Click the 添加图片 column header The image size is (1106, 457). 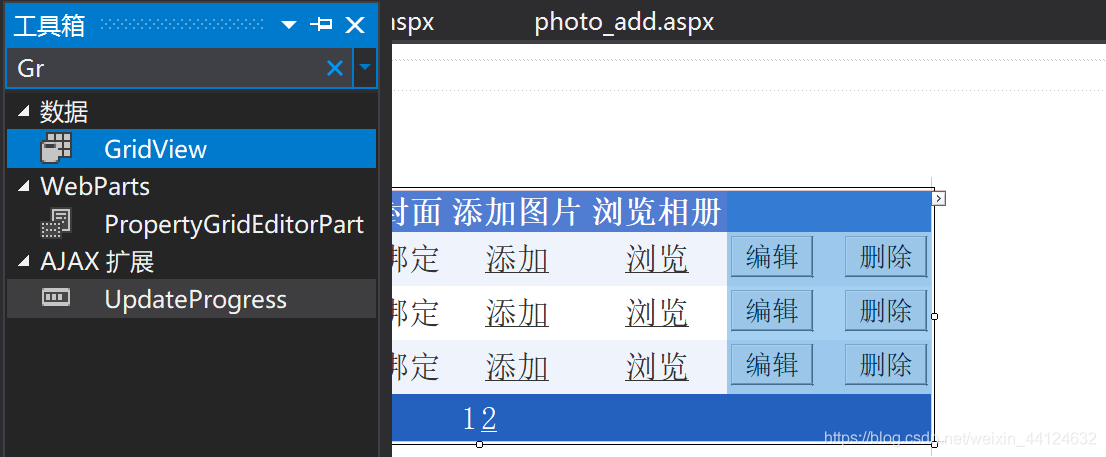(516, 211)
